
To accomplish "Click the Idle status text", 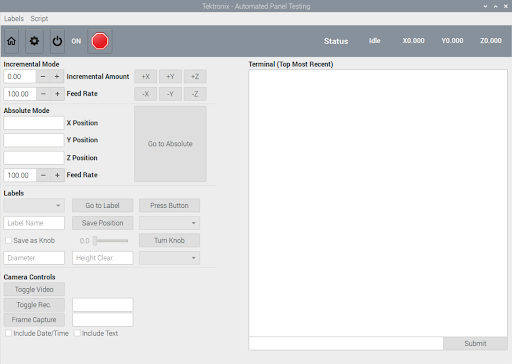I will 375,41.
